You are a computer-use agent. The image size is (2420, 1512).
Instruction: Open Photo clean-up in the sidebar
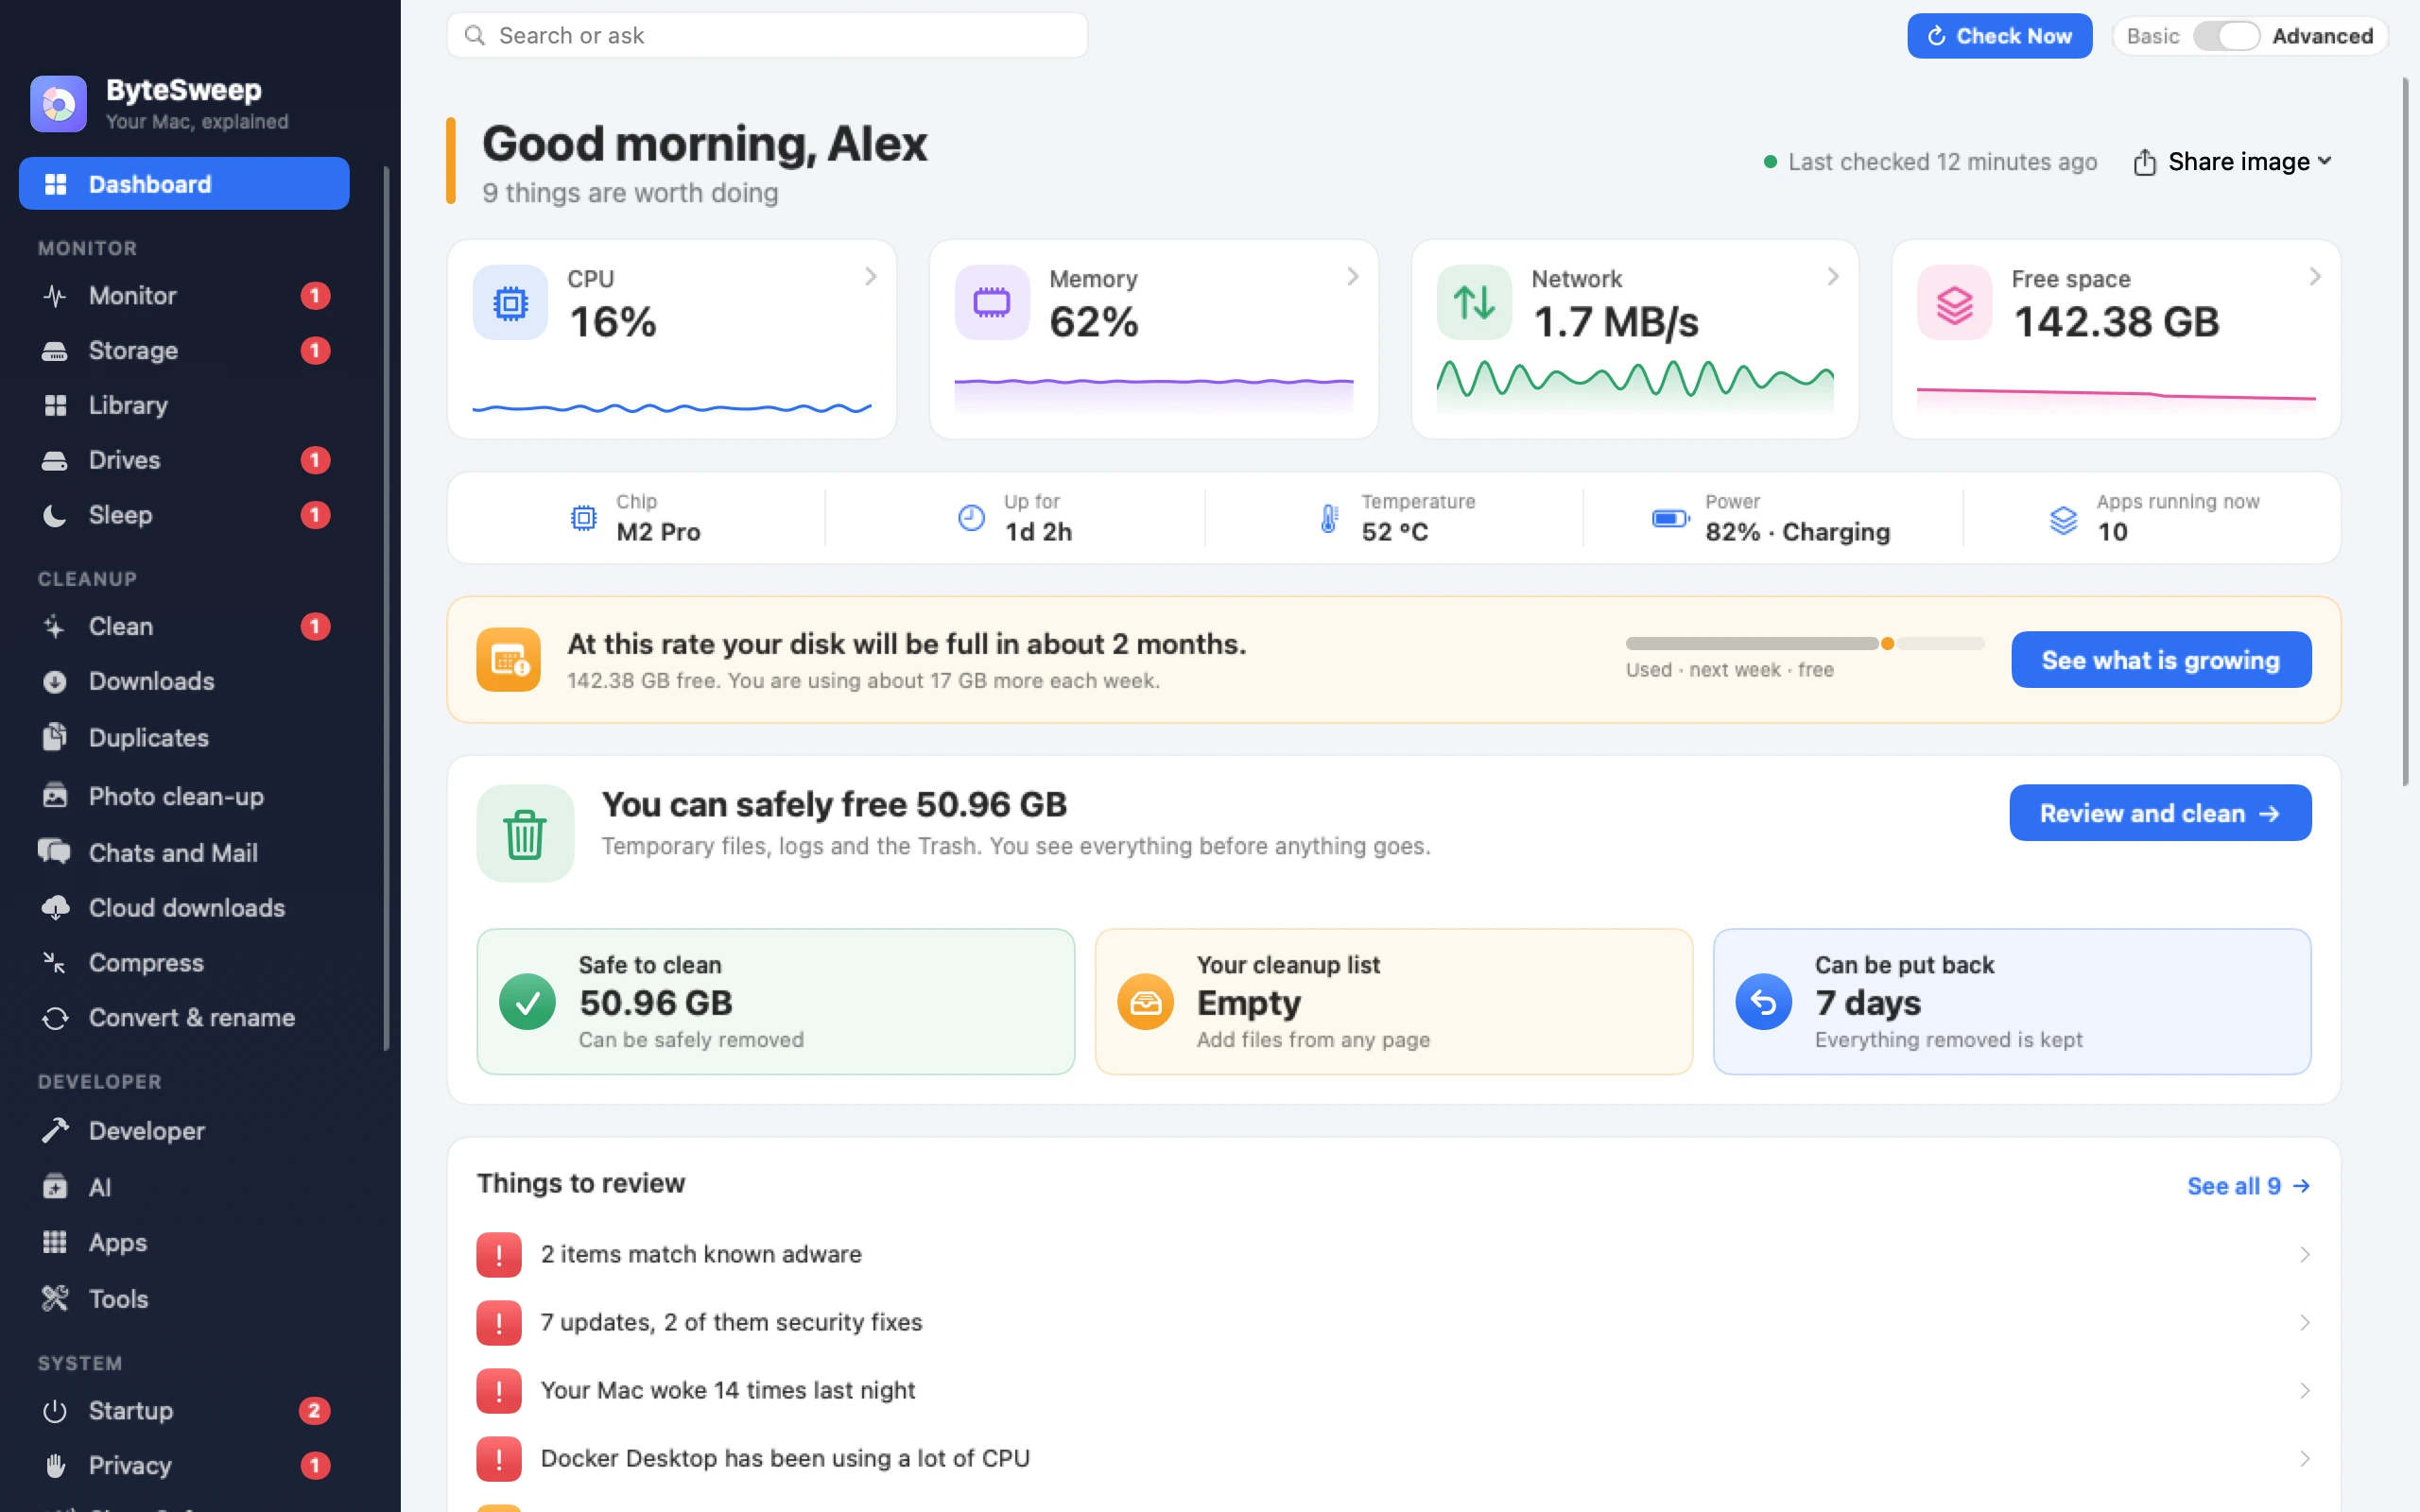pos(184,796)
